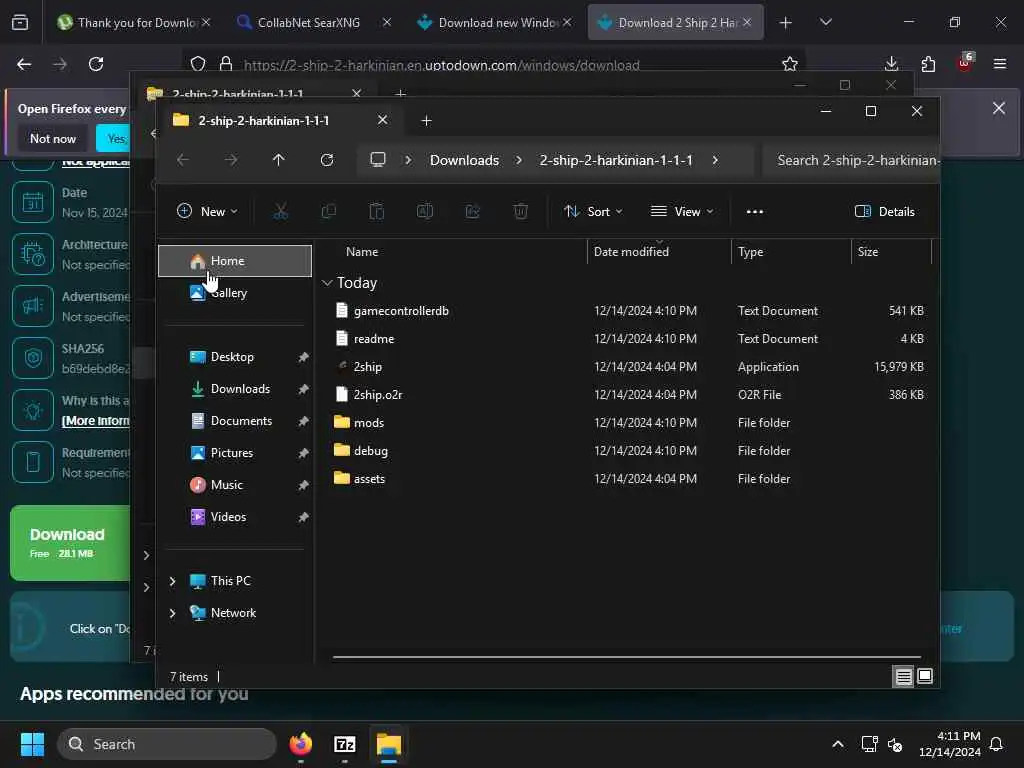This screenshot has height=768, width=1024.
Task: Click the horizontal scrollbar in file list
Action: pos(626,657)
